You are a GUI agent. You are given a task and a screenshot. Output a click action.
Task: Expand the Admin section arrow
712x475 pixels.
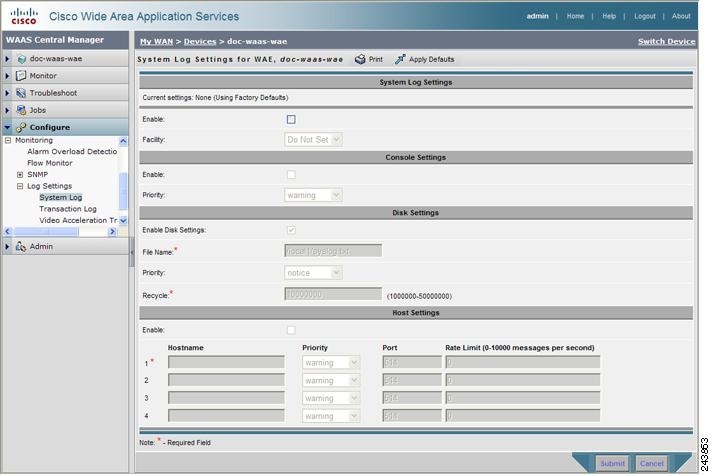(7, 247)
